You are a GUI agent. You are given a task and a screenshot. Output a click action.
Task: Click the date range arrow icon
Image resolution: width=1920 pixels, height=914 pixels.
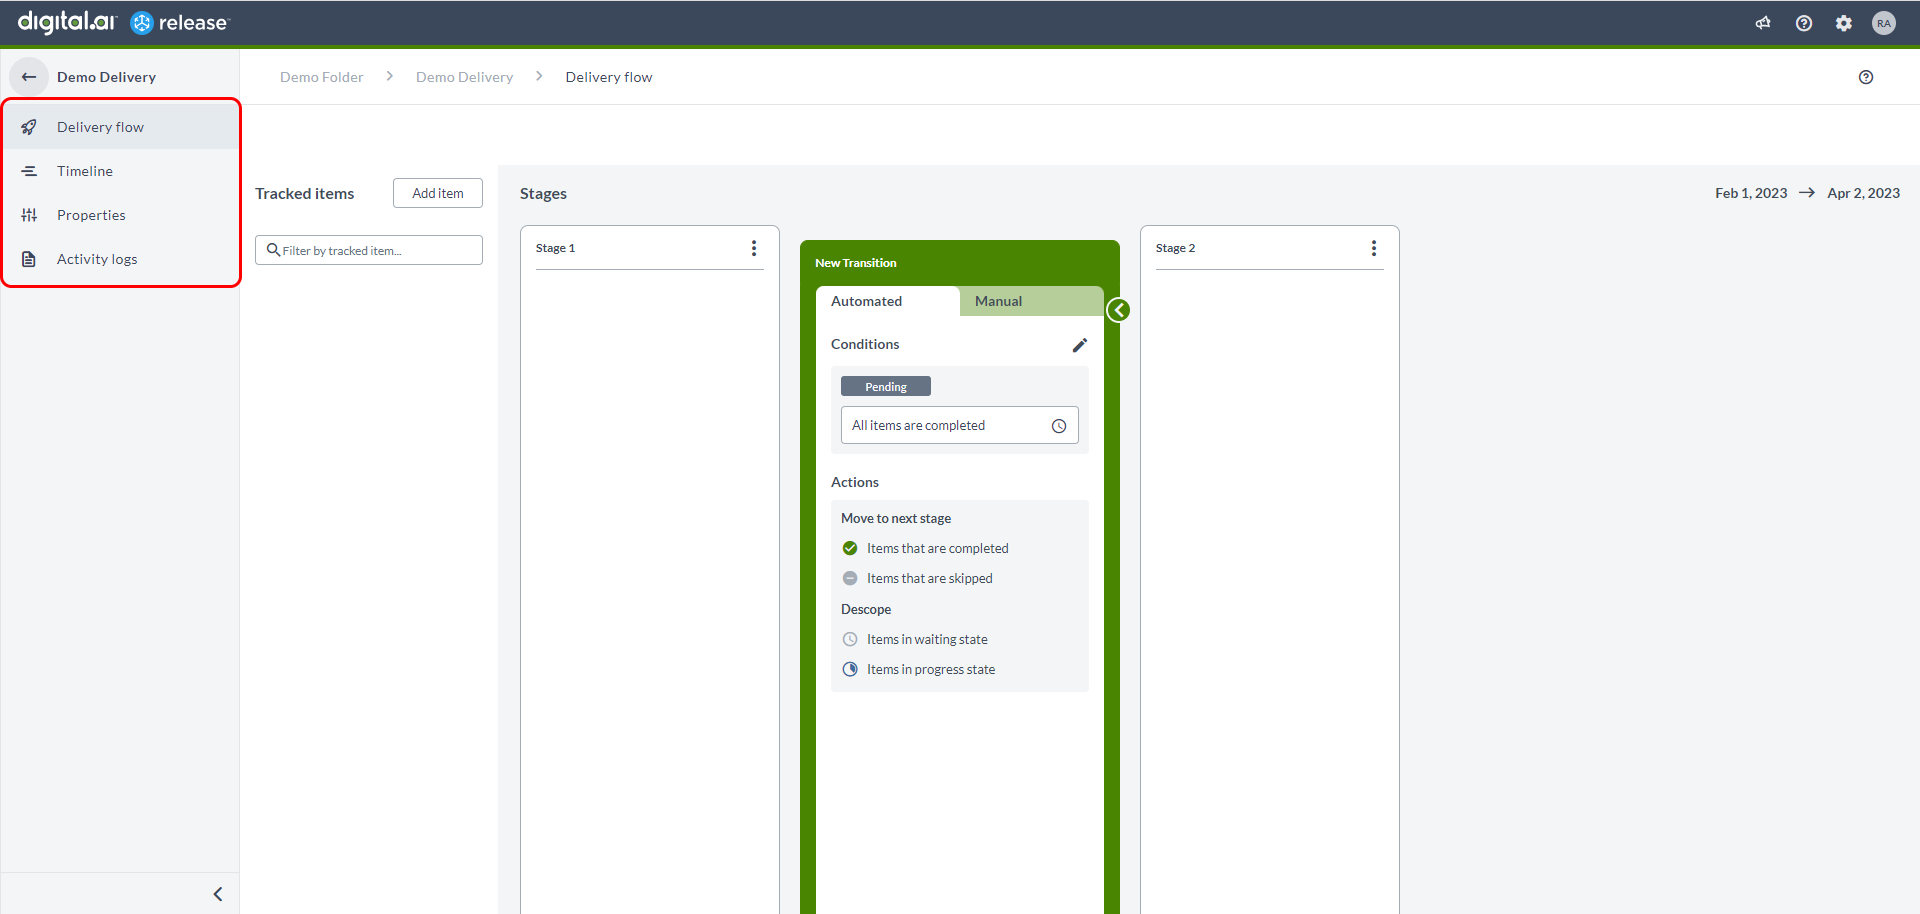[x=1807, y=193]
